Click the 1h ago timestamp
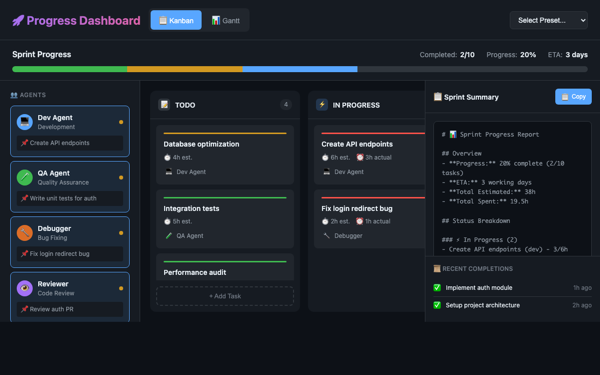The width and height of the screenshot is (600, 375). tap(582, 288)
